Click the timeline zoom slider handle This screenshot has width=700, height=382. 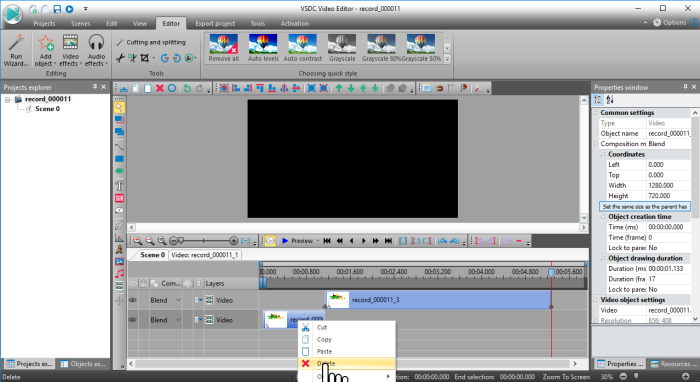181,241
